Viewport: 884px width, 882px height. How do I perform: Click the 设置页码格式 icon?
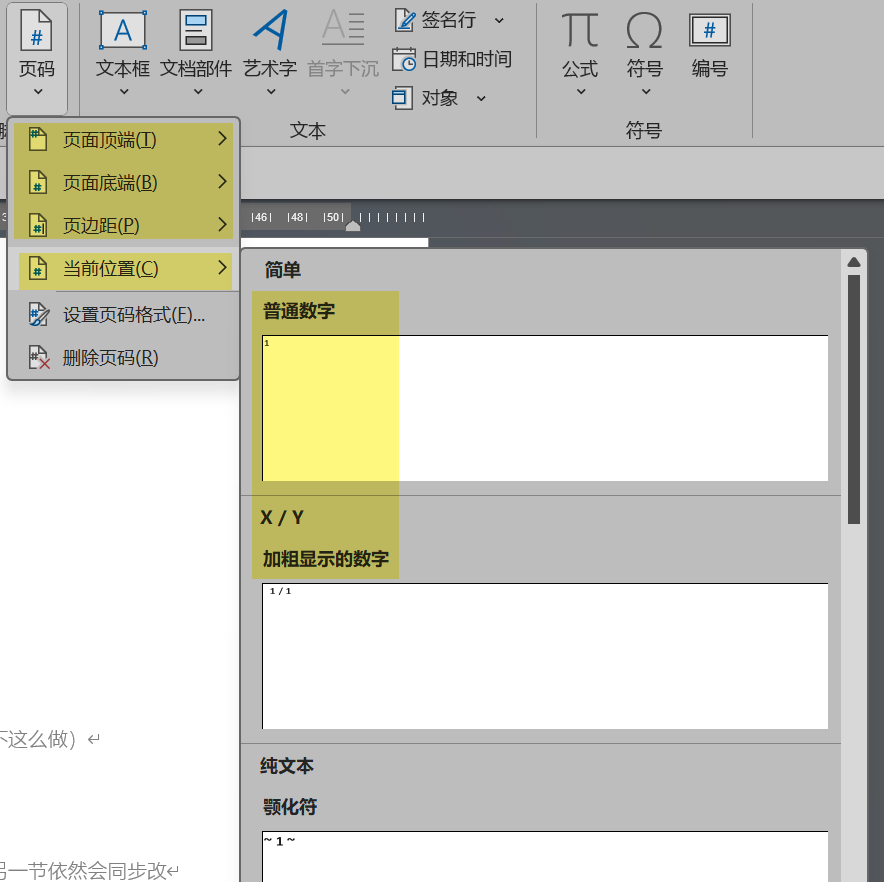pos(39,314)
